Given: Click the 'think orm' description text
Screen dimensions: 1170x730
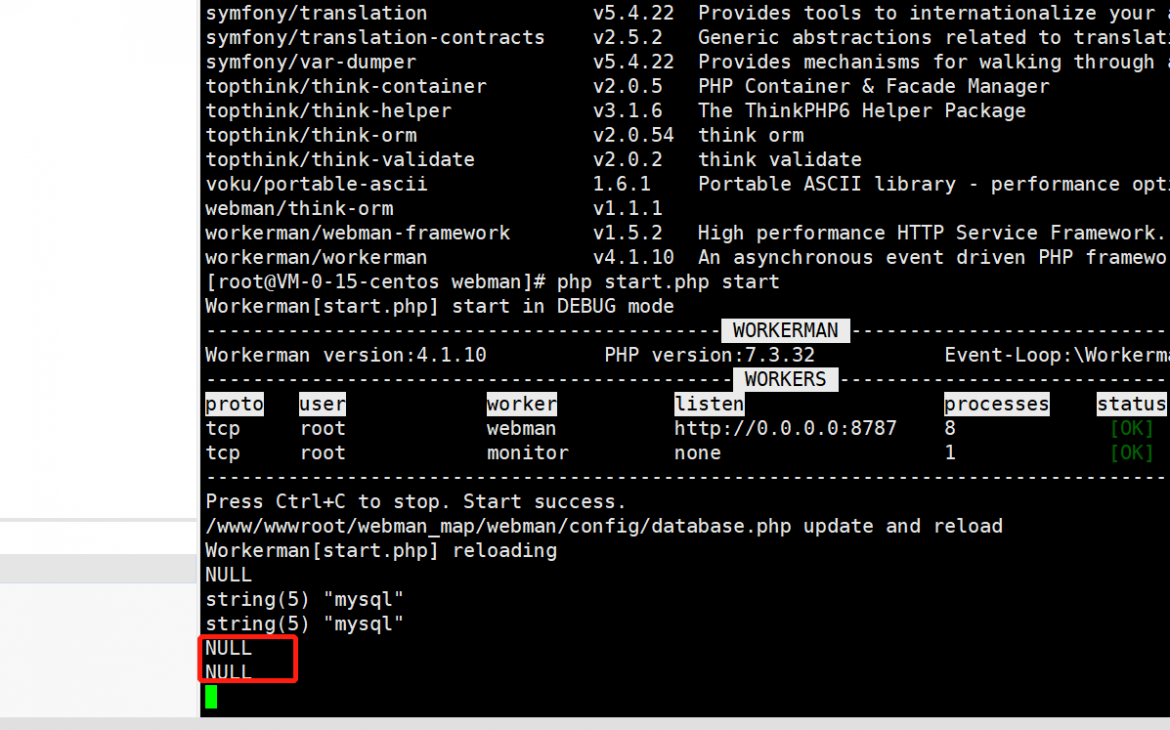Looking at the screenshot, I should coord(751,135).
